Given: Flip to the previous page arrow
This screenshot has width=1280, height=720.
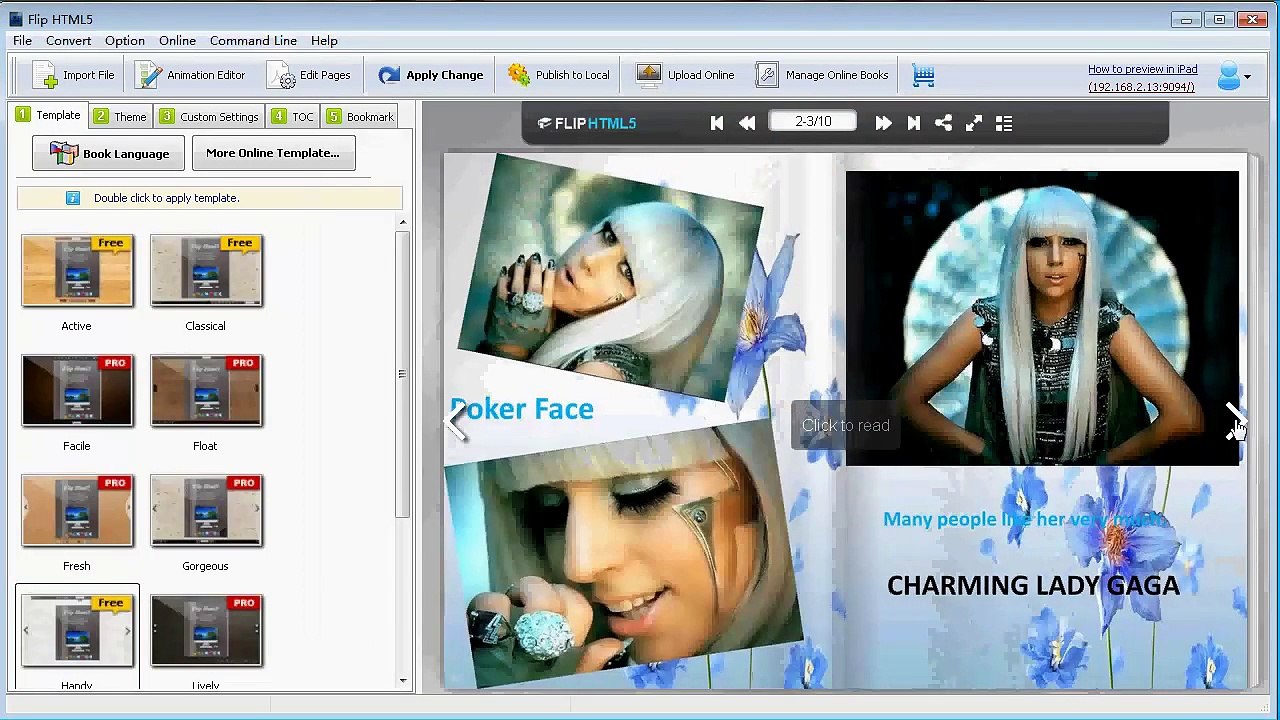Looking at the screenshot, I should [x=457, y=420].
